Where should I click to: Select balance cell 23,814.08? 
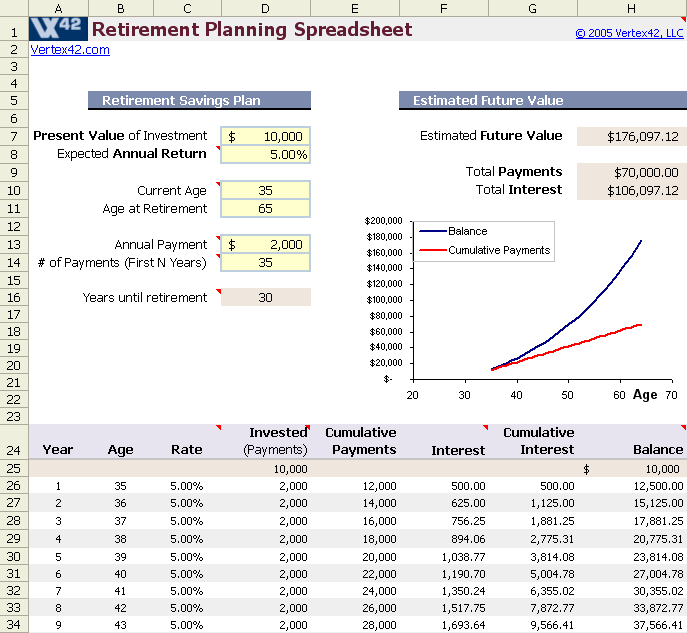coord(632,557)
